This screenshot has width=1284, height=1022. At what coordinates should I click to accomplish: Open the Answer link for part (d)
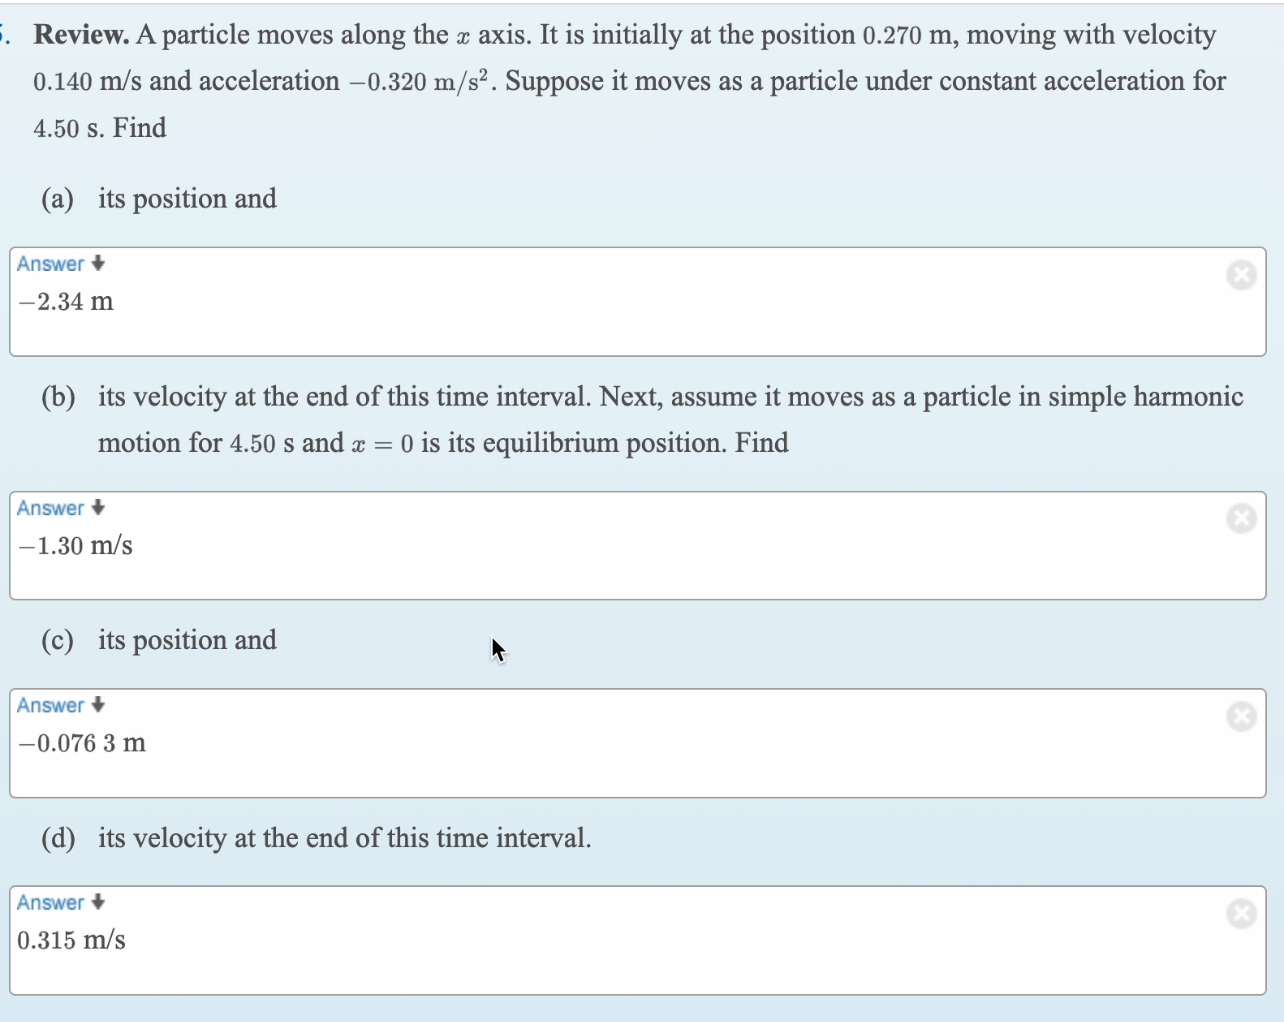pyautogui.click(x=50, y=902)
